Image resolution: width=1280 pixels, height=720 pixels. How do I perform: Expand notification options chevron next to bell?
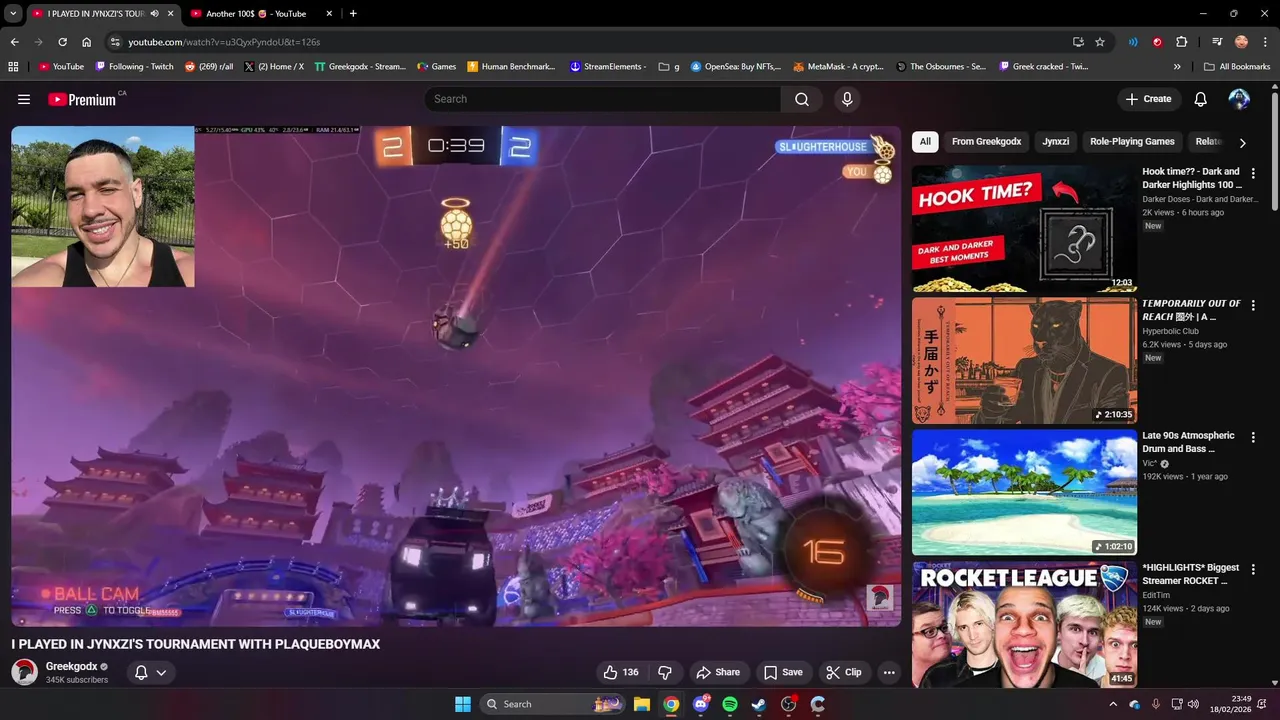(x=160, y=672)
